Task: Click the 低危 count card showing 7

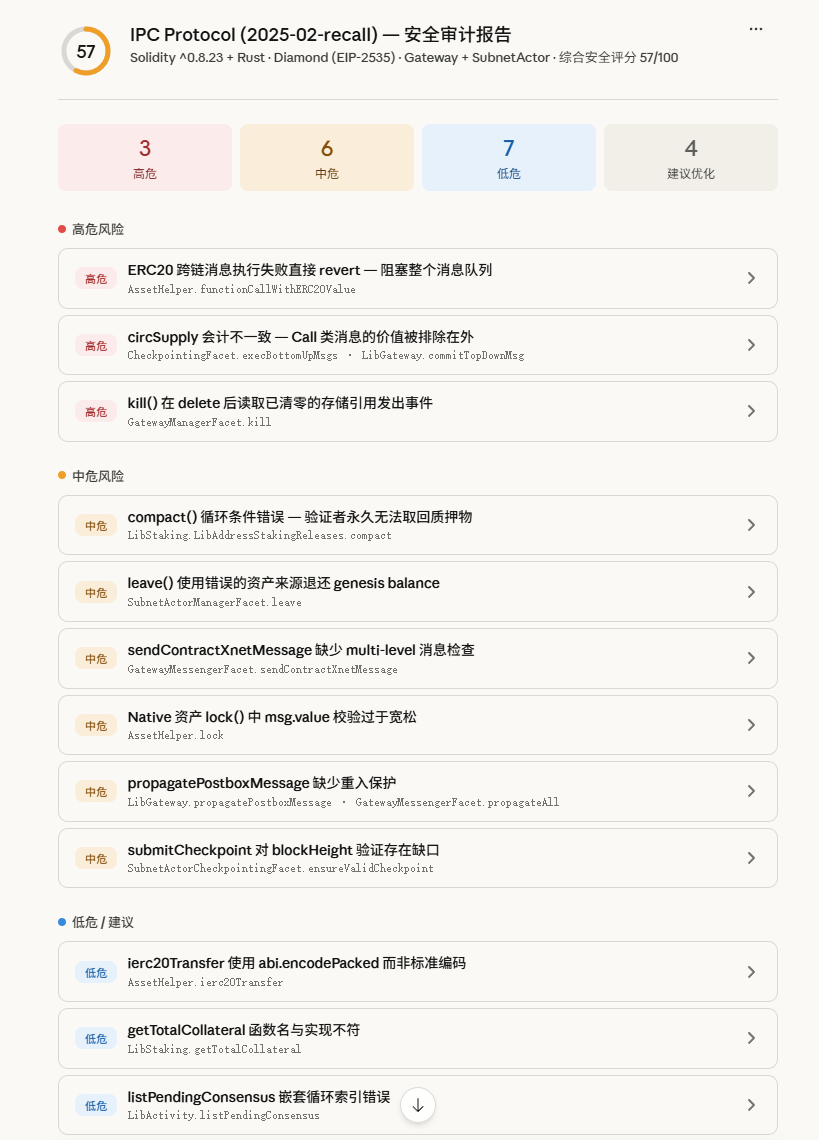Action: [x=508, y=156]
